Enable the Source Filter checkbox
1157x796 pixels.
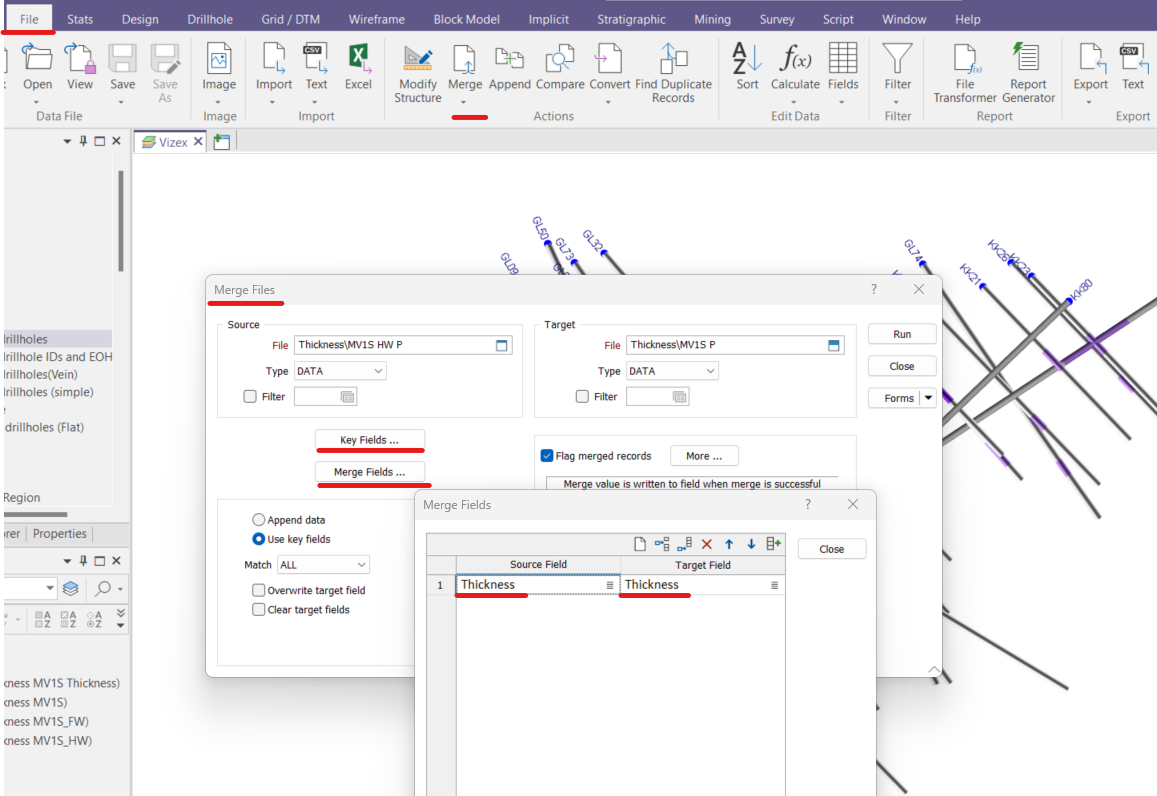coord(250,397)
